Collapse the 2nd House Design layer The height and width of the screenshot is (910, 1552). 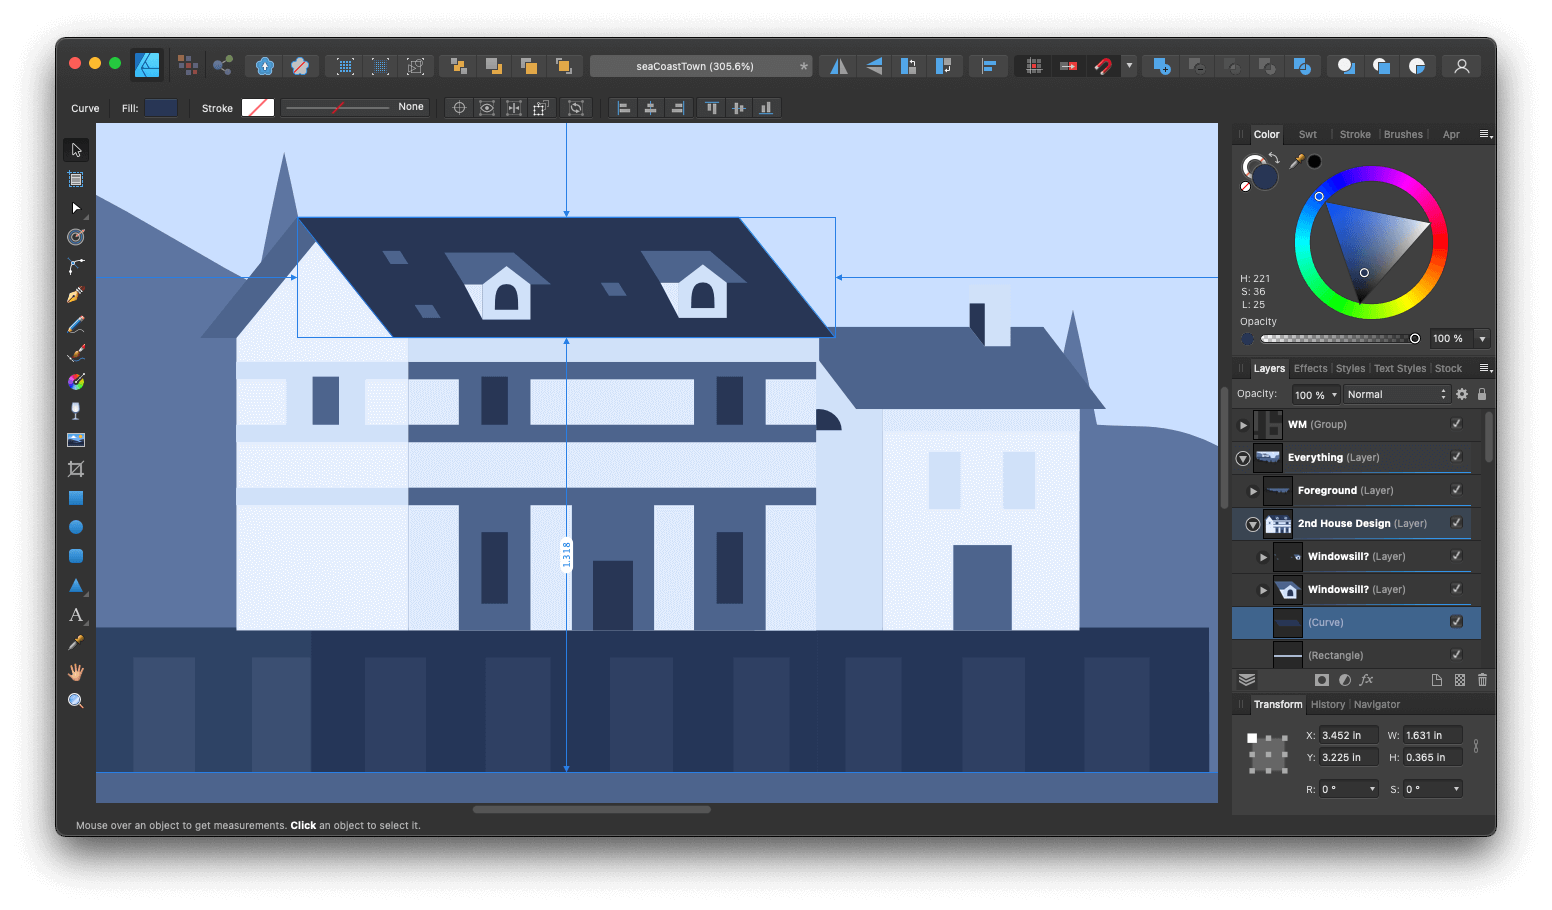(x=1251, y=523)
